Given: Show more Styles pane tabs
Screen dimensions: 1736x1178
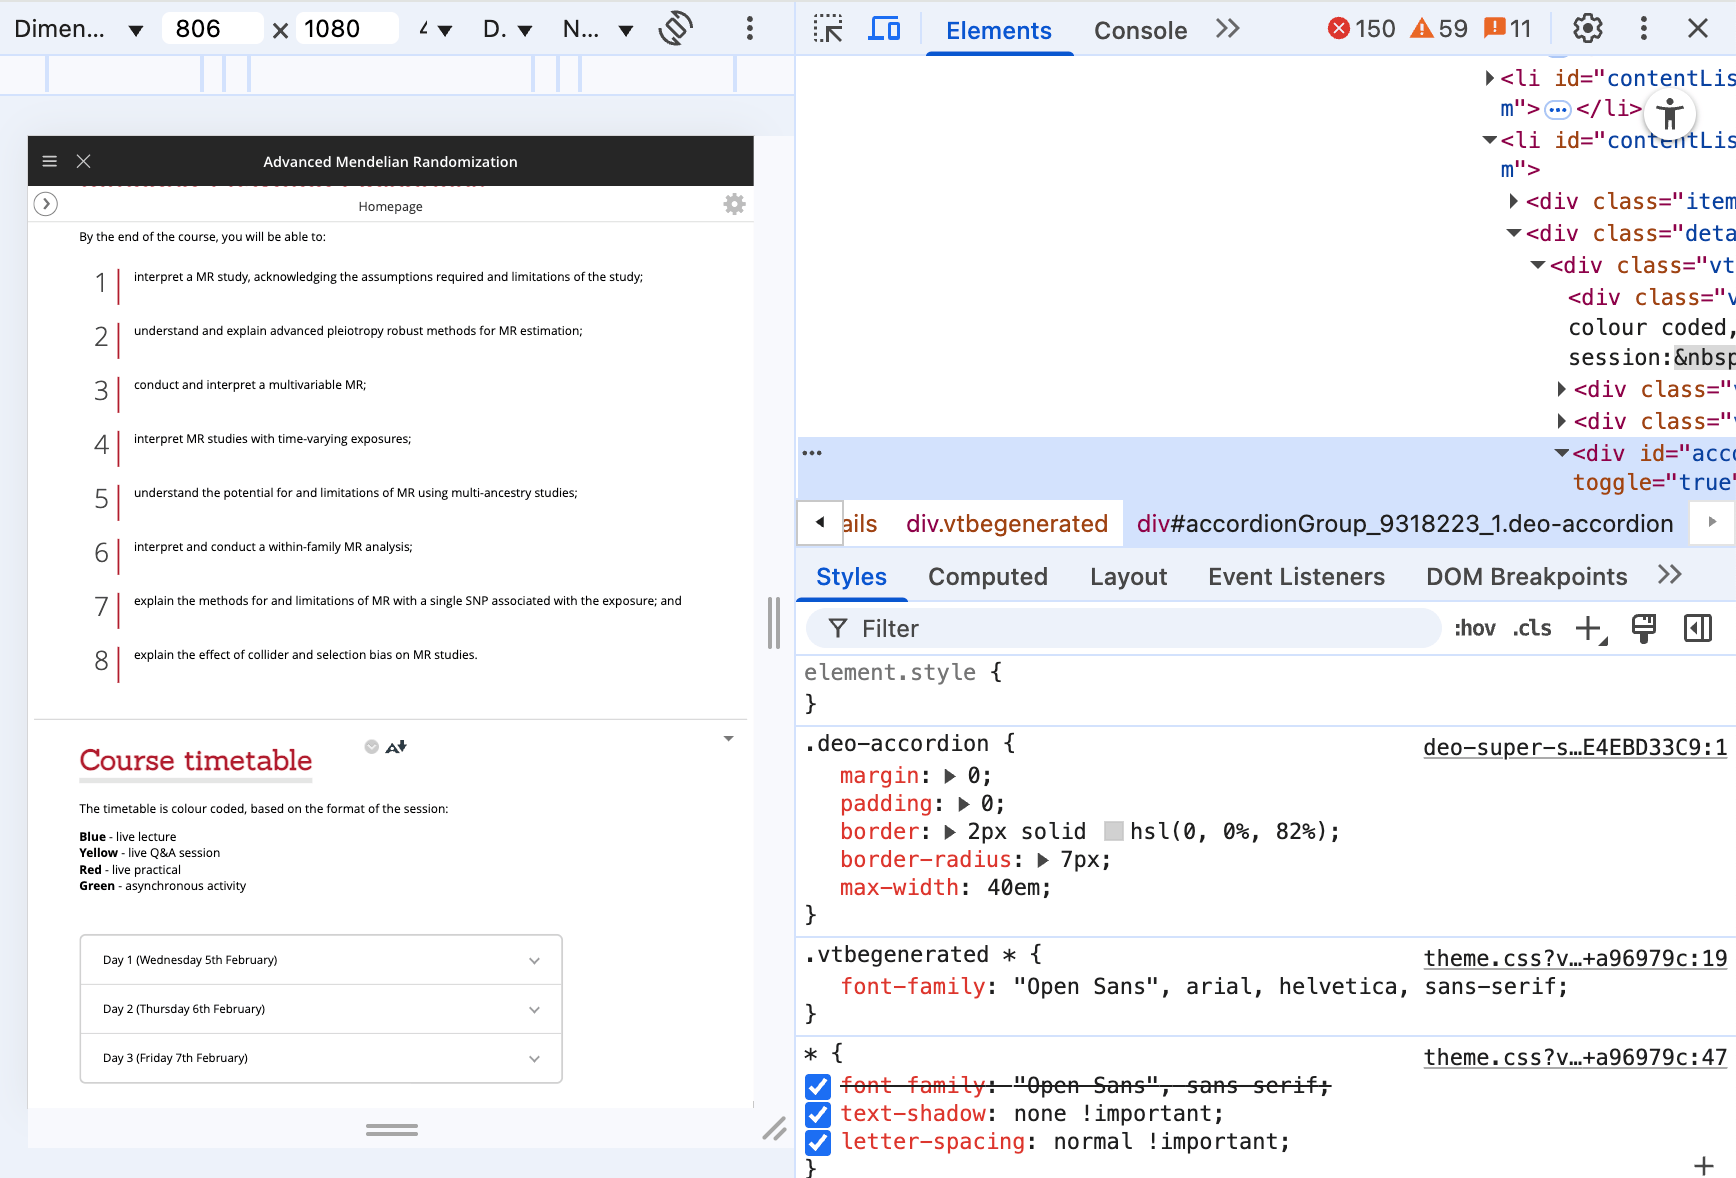Looking at the screenshot, I should click(x=1670, y=575).
